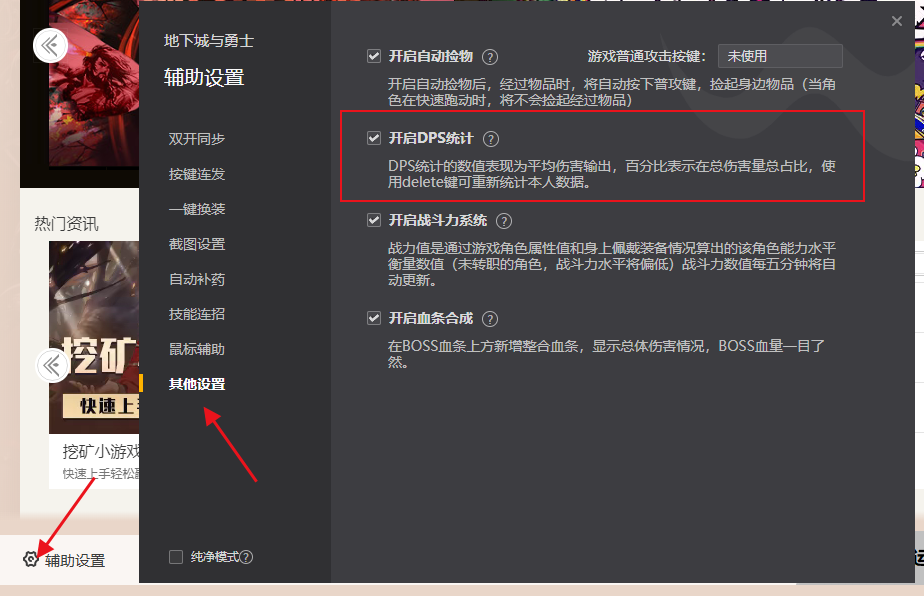
Task: Open the 技能连招 settings section
Action: [197, 314]
